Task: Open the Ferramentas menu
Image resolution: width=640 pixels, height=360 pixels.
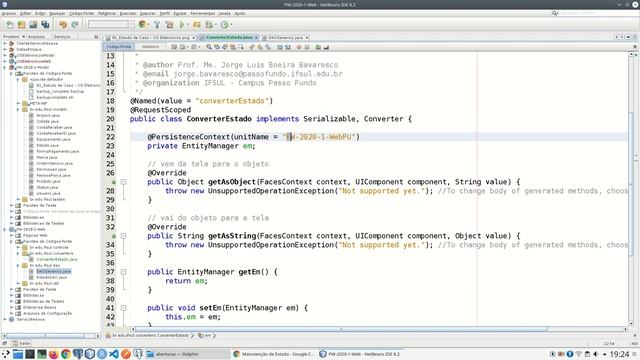Action: 203,13
